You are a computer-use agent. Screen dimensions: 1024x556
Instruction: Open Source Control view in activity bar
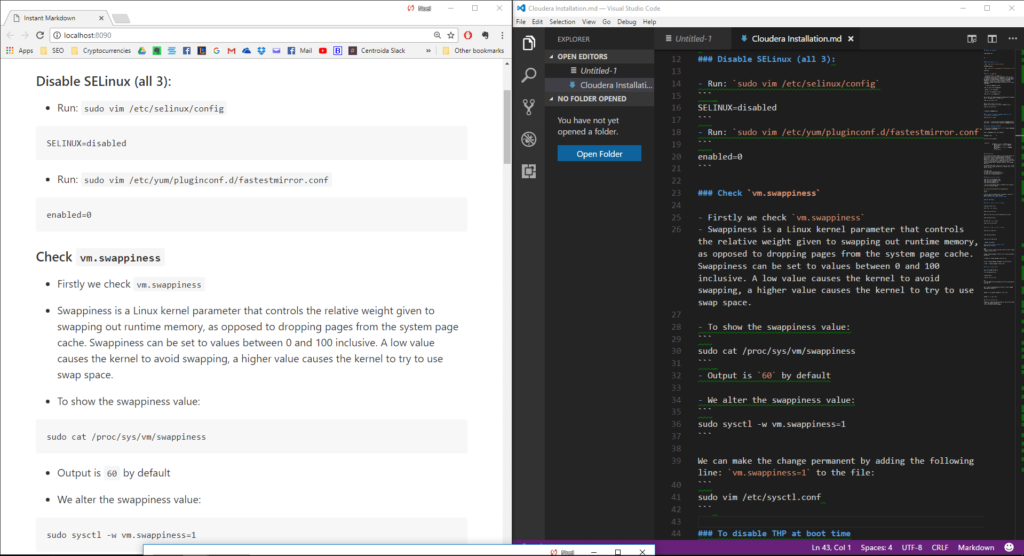point(529,106)
